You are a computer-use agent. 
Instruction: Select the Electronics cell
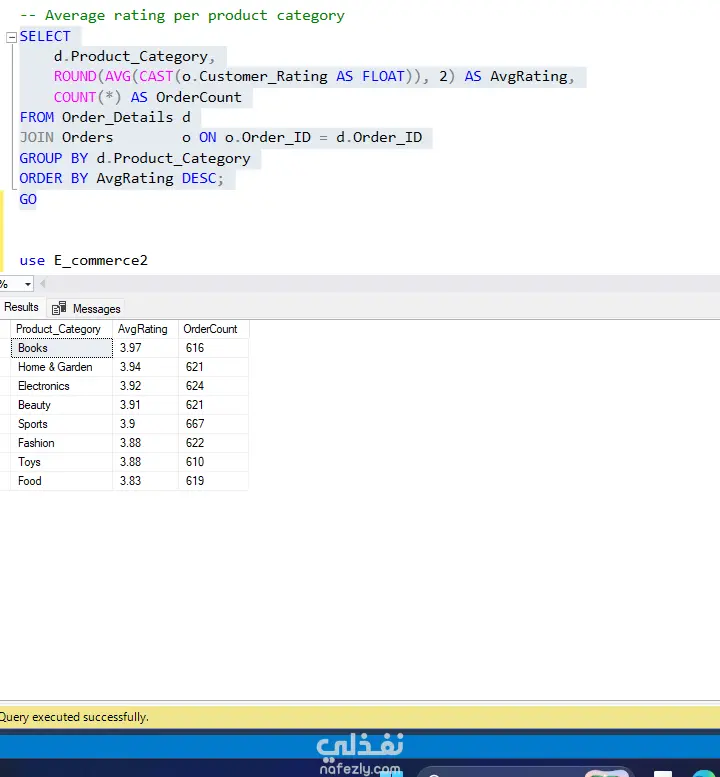coord(62,386)
